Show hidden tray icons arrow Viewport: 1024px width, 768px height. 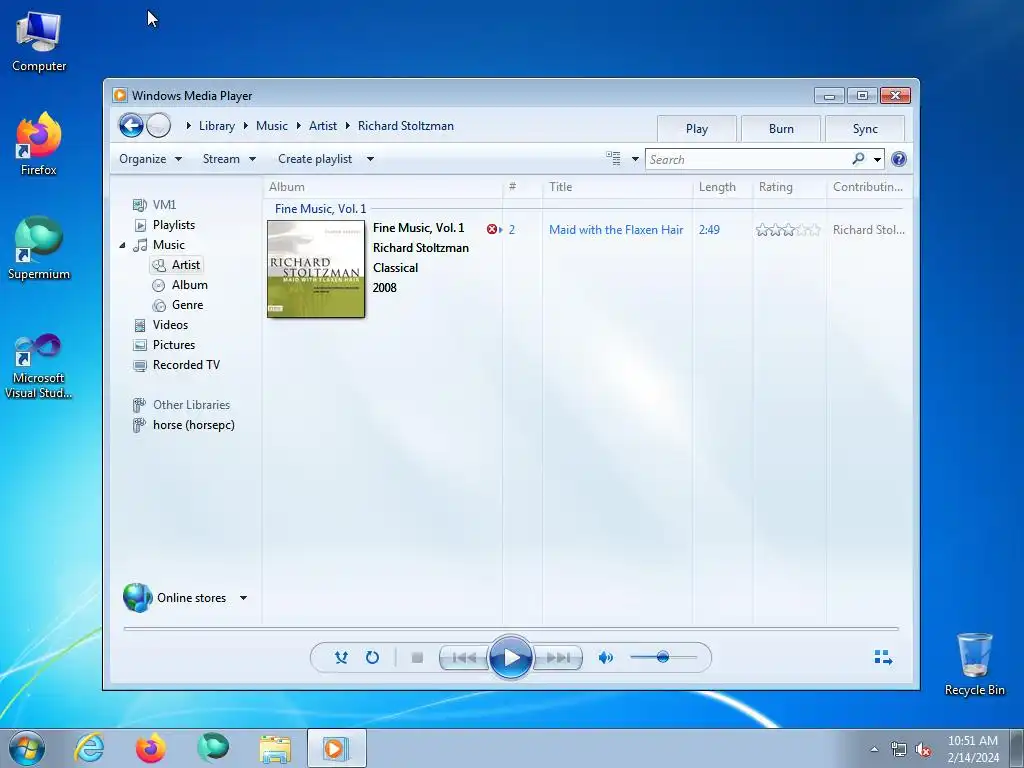coord(874,749)
